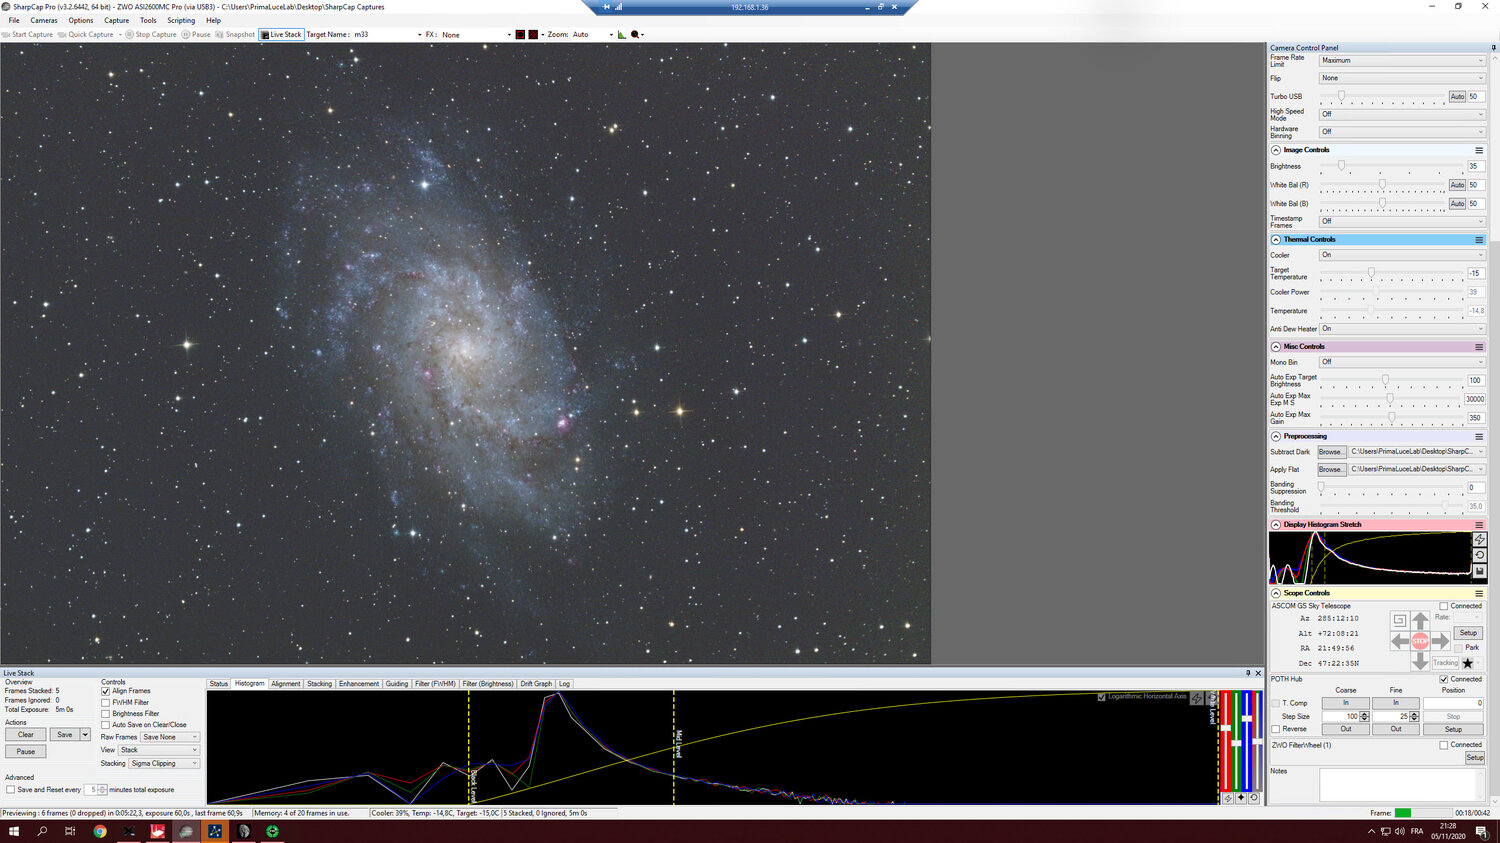Screen dimensions: 1500x843
Task: Reset the Live Stack histogram colour adjustments
Action: tap(1254, 798)
